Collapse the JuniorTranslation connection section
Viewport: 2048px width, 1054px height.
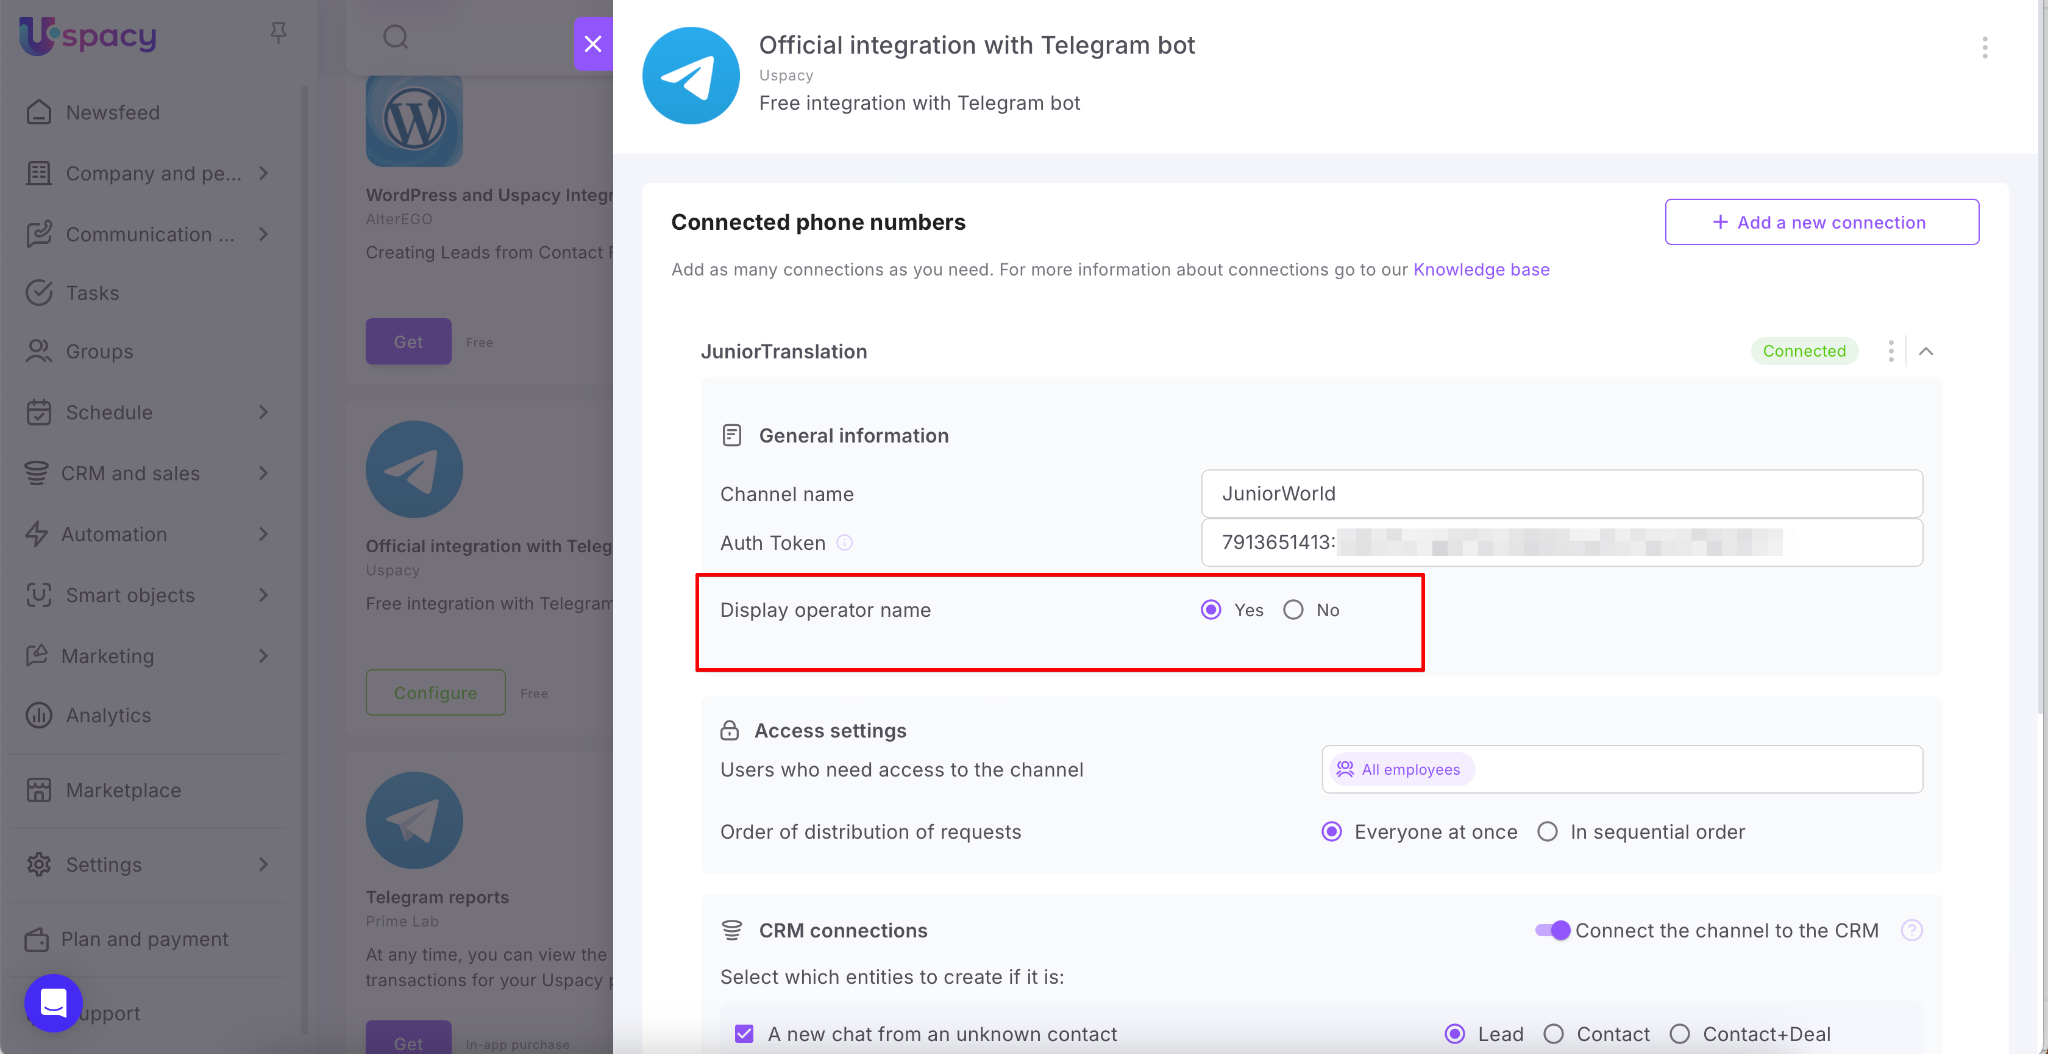1926,351
